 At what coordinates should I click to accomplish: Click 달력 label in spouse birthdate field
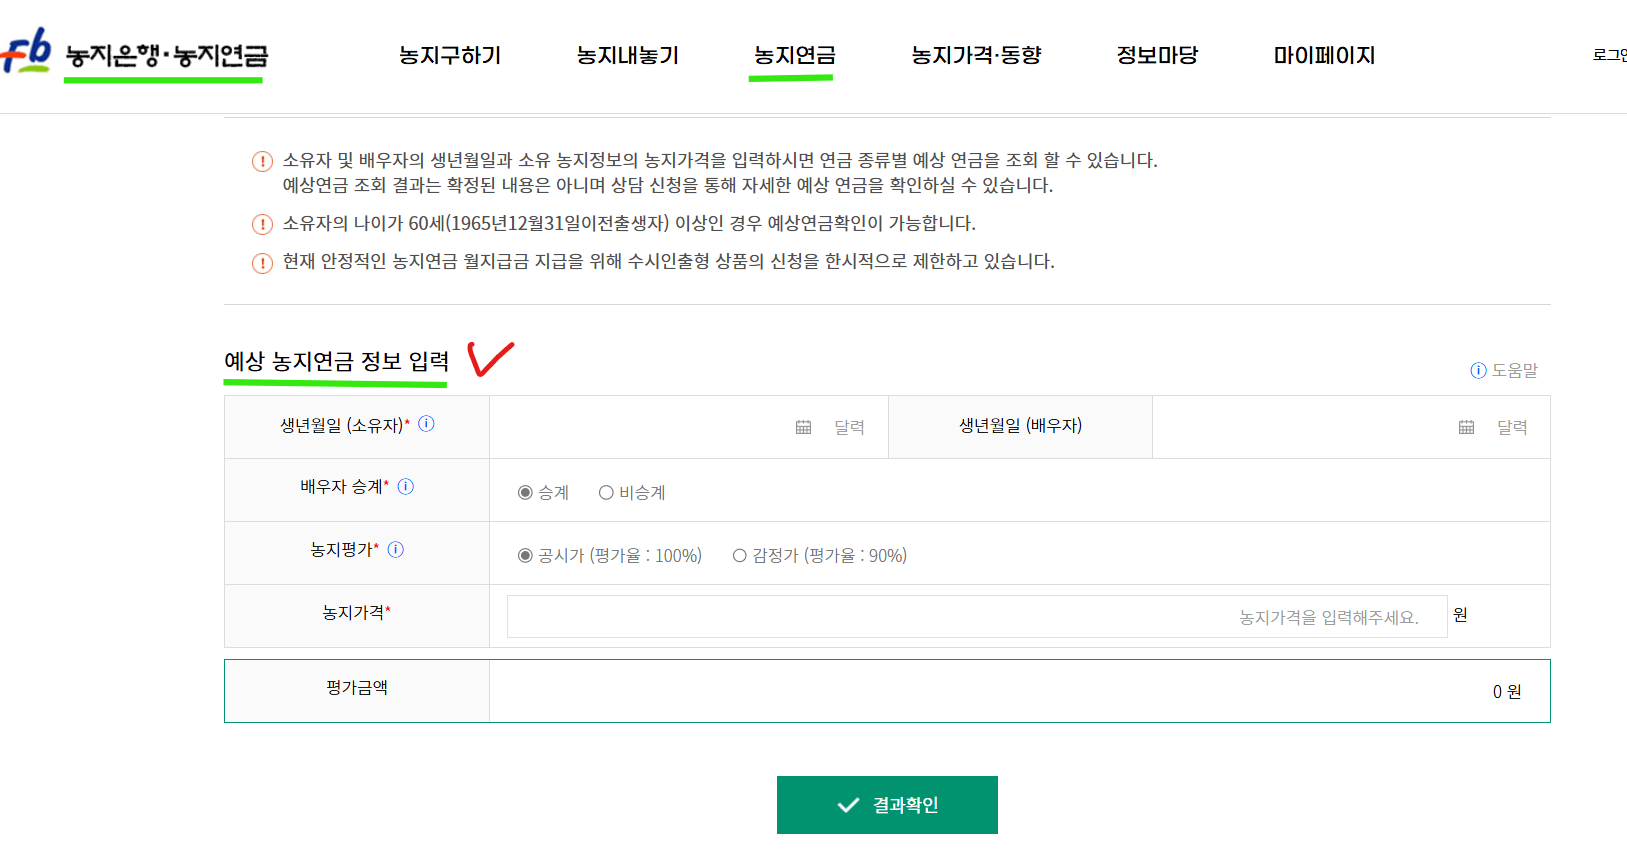click(1512, 427)
